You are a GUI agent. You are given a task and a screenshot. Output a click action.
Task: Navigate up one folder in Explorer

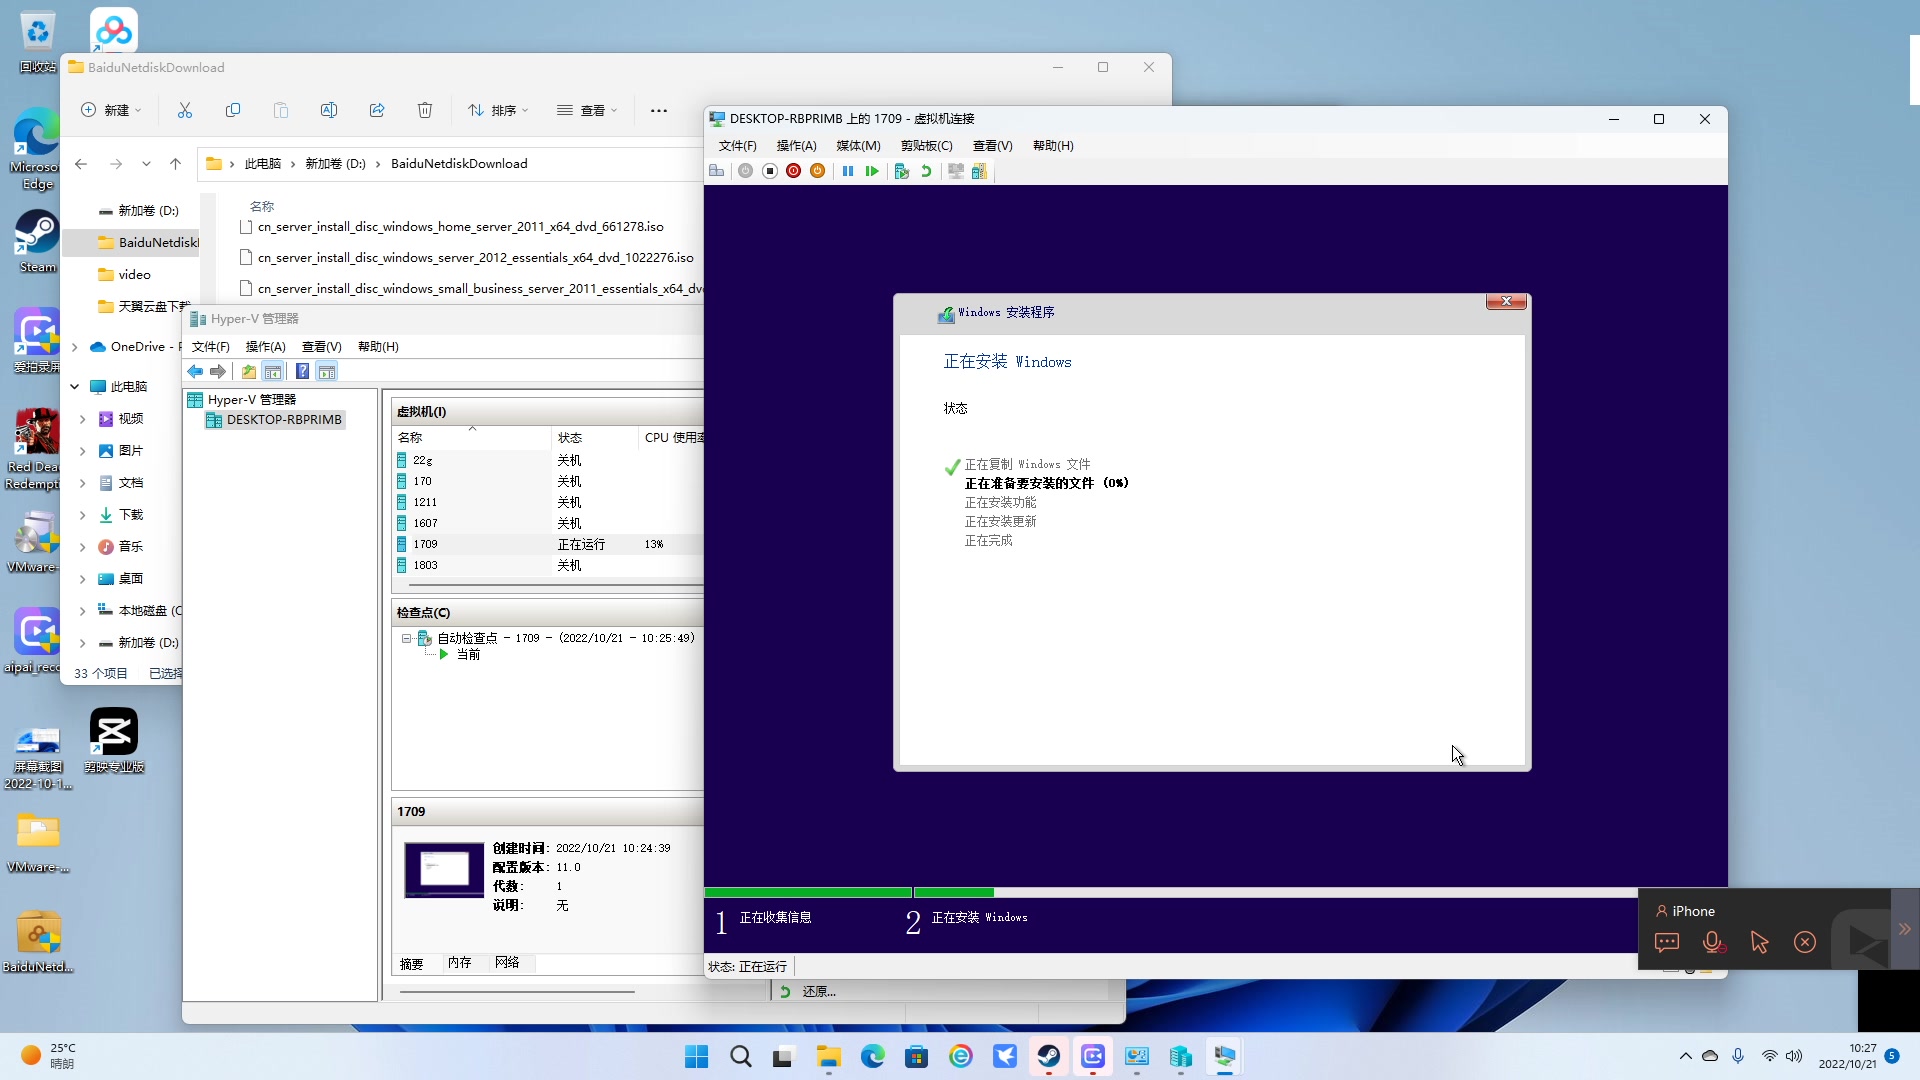[176, 164]
